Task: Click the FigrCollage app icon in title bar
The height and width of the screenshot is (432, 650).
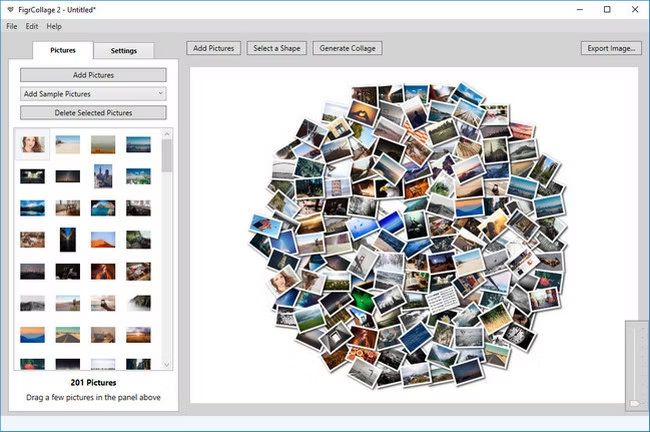Action: pyautogui.click(x=10, y=9)
